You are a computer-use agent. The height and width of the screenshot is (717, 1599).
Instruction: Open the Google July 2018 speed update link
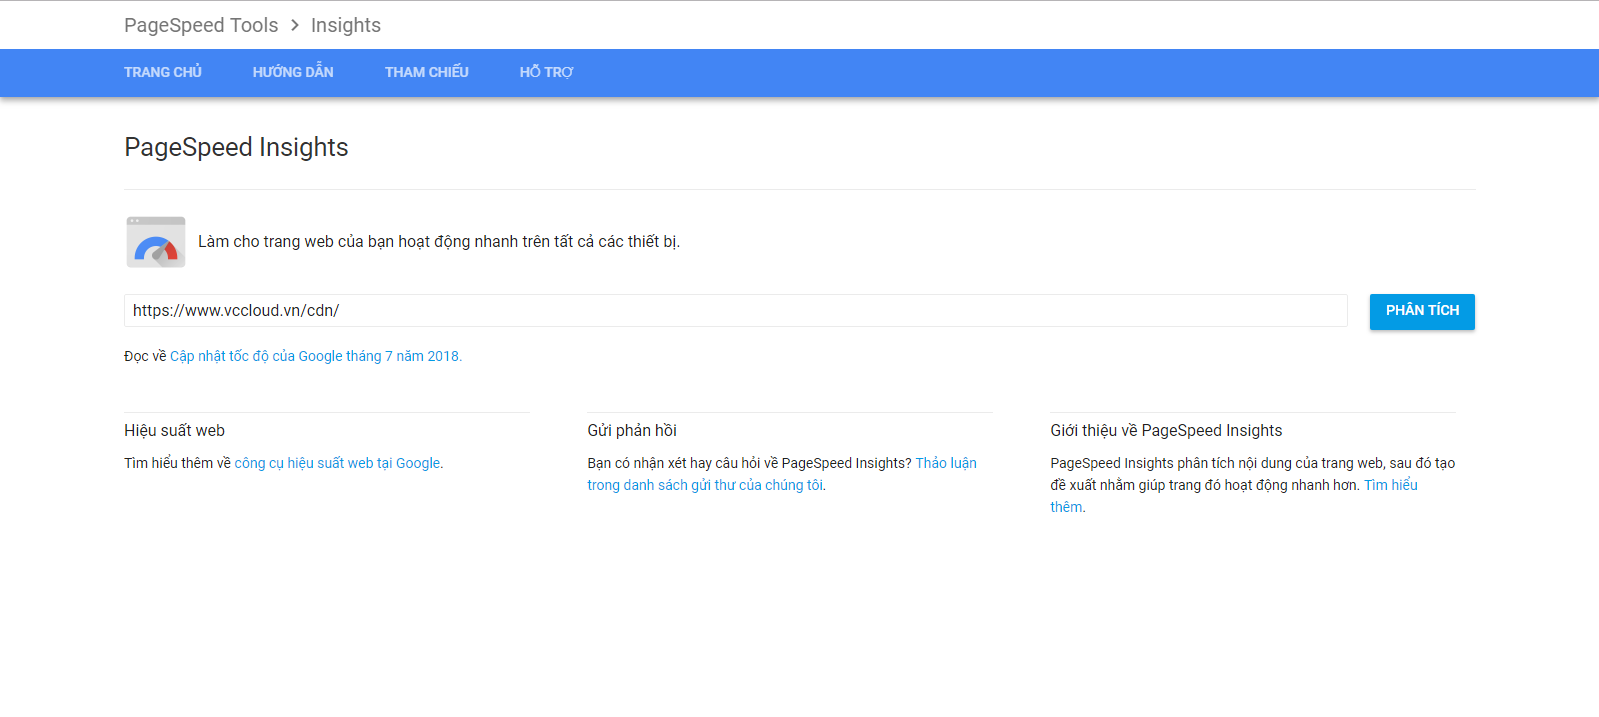click(x=316, y=356)
